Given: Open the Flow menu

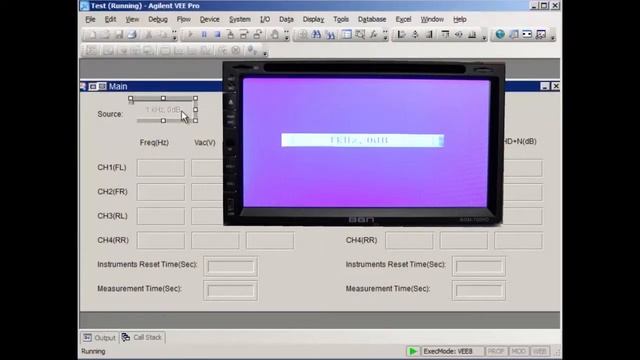Looking at the screenshot, I should coord(184,19).
